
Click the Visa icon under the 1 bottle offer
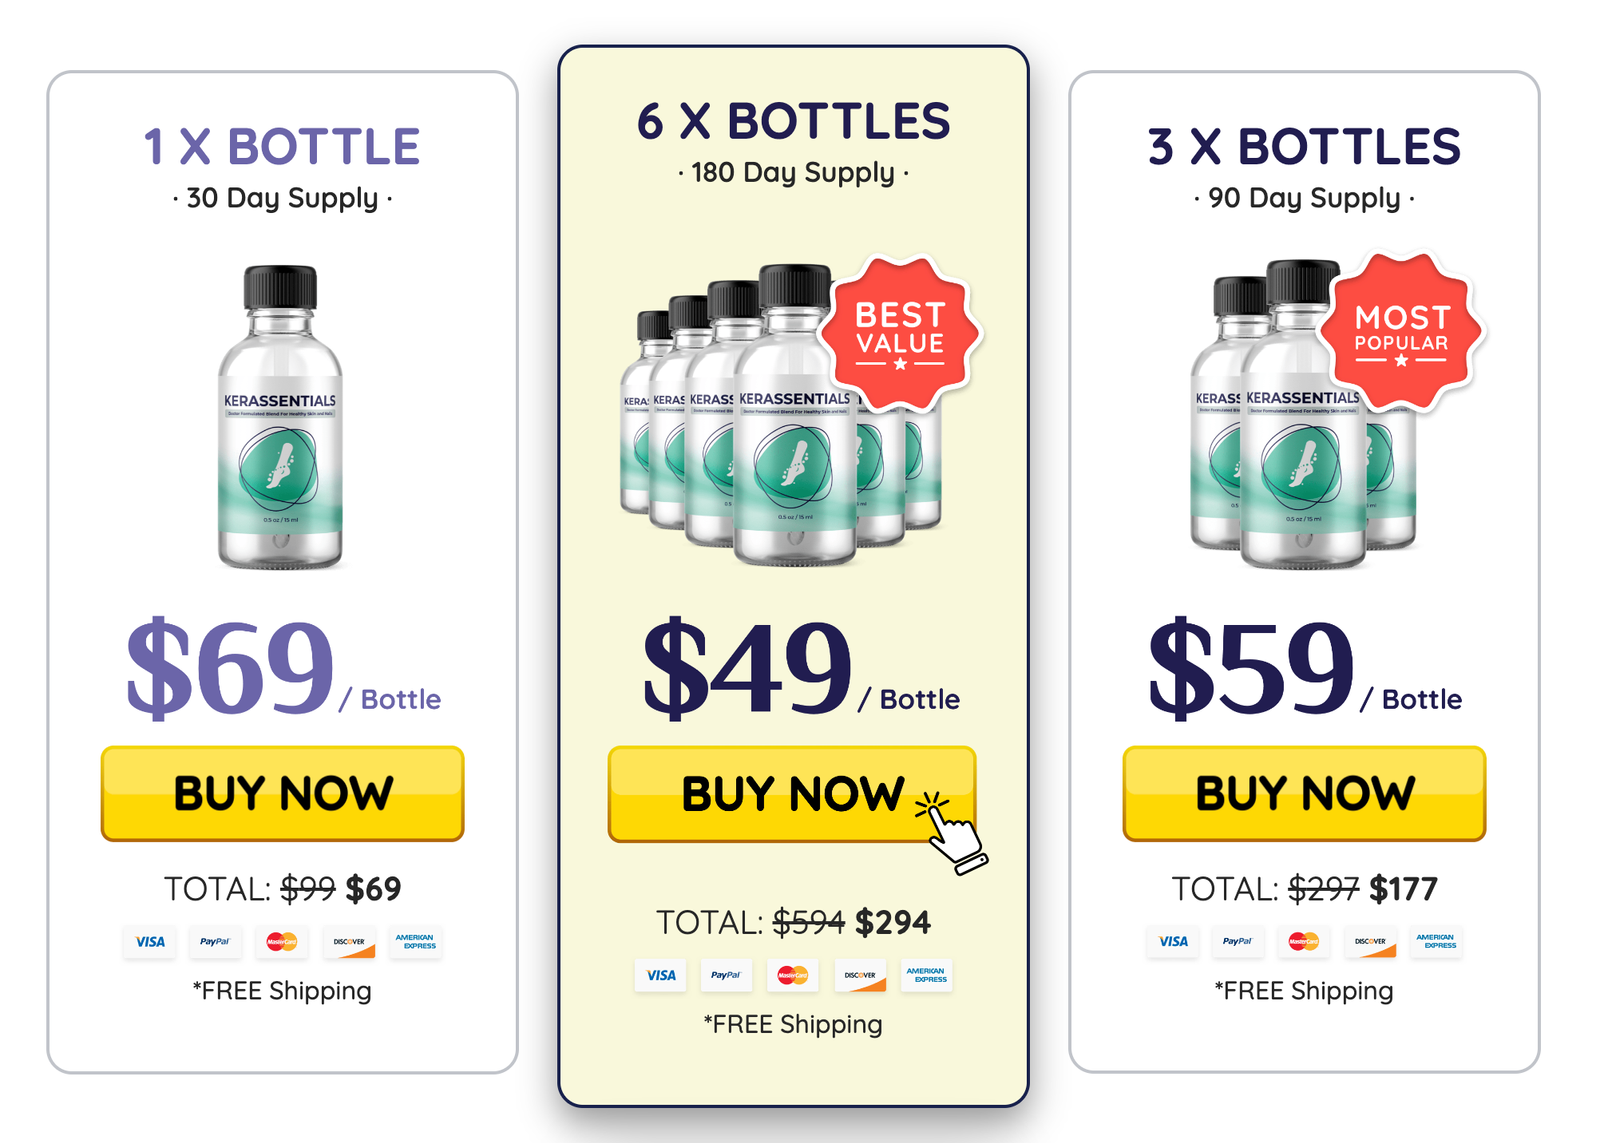150,942
